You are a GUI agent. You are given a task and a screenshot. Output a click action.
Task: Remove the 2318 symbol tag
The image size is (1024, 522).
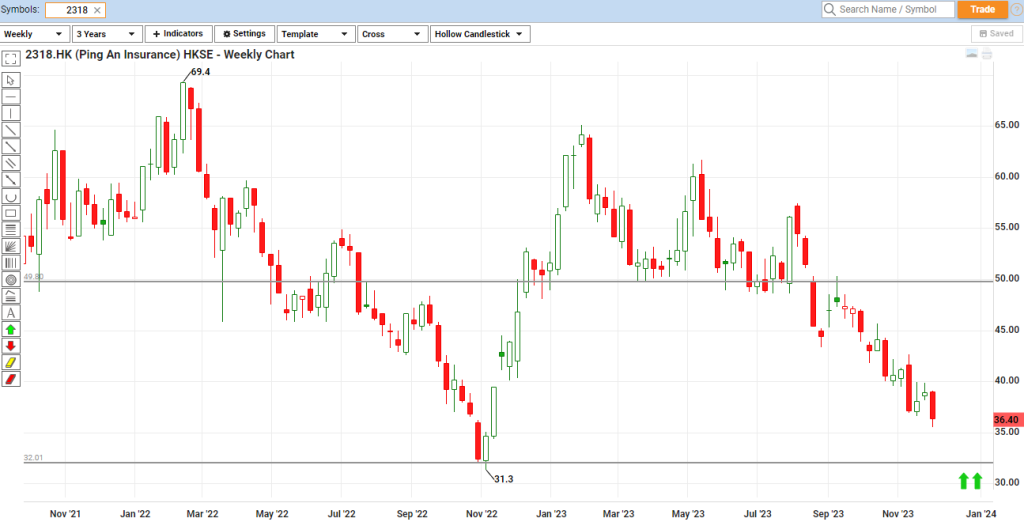tap(97, 10)
